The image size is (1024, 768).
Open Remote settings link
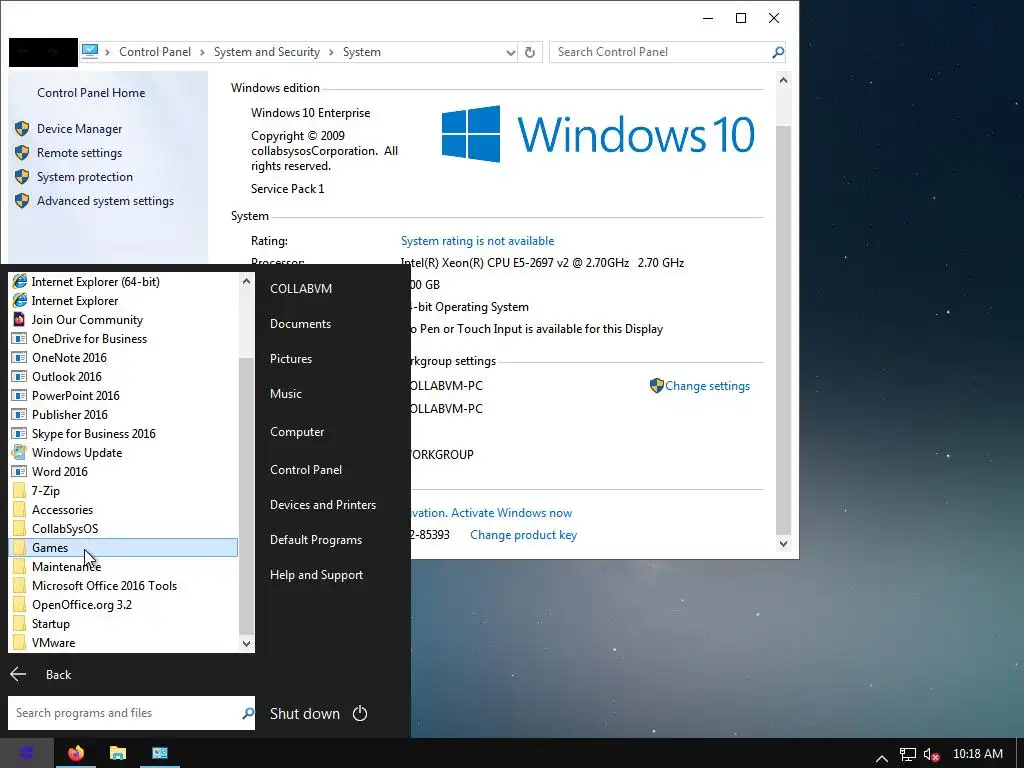coord(79,153)
